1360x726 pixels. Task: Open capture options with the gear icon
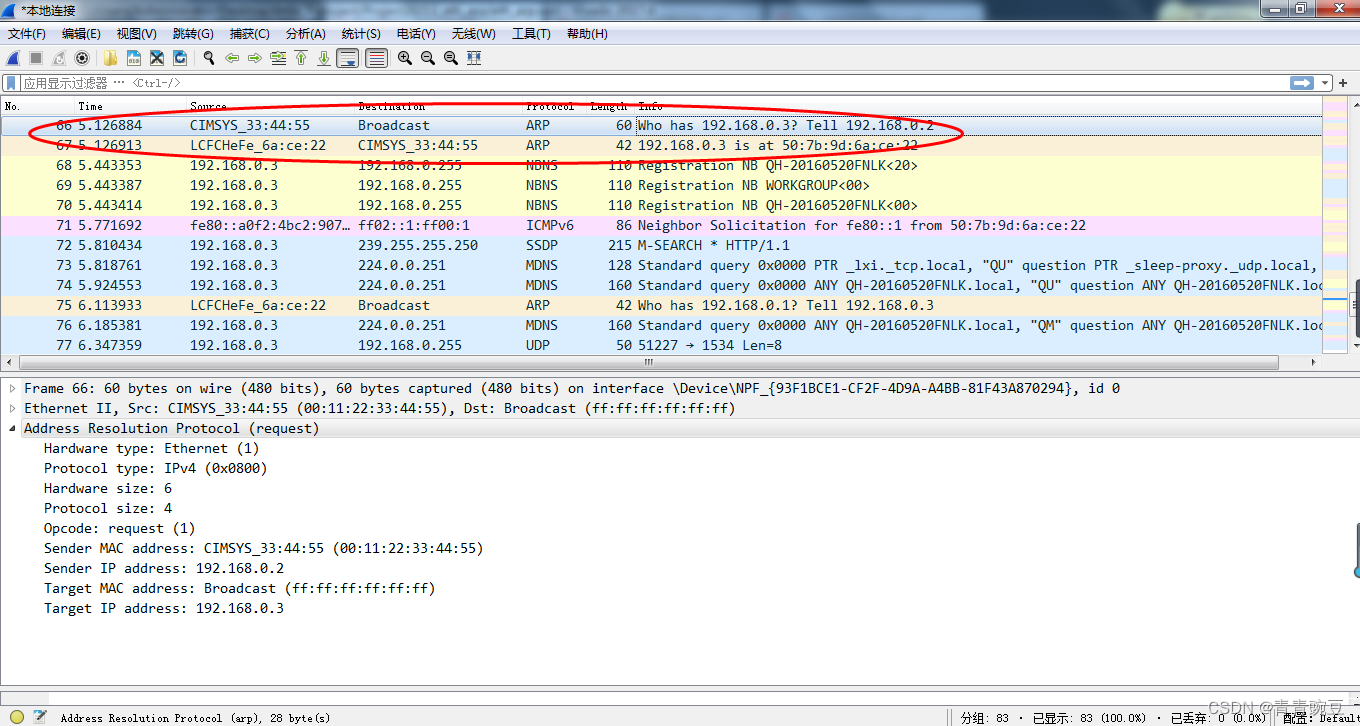tap(81, 58)
